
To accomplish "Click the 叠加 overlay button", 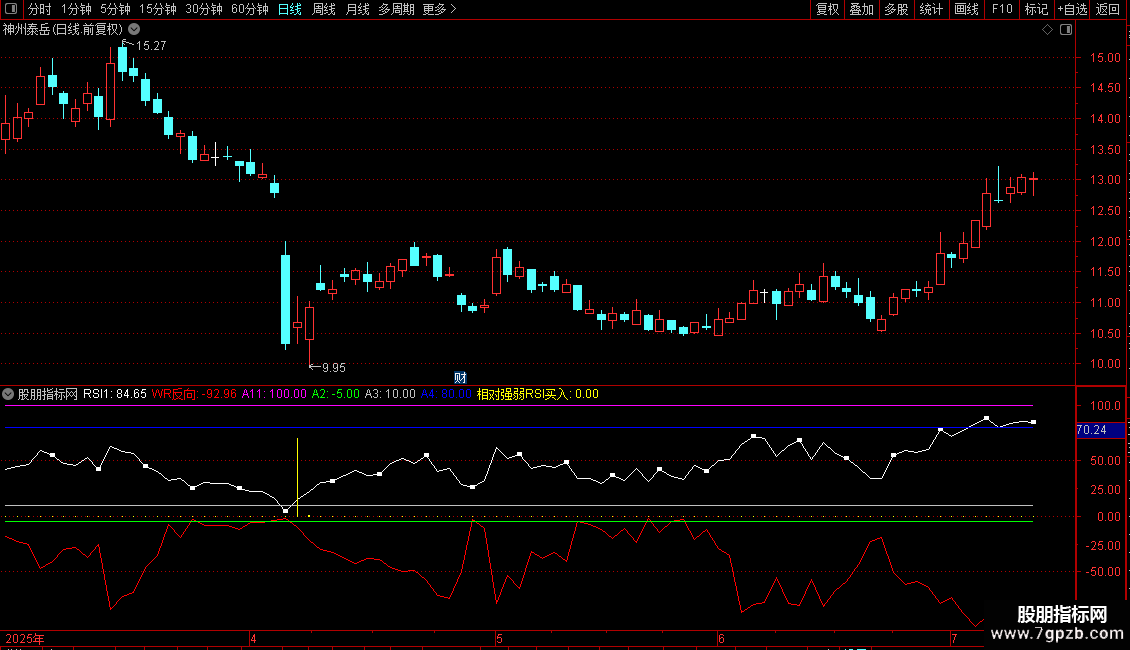I will pos(861,9).
